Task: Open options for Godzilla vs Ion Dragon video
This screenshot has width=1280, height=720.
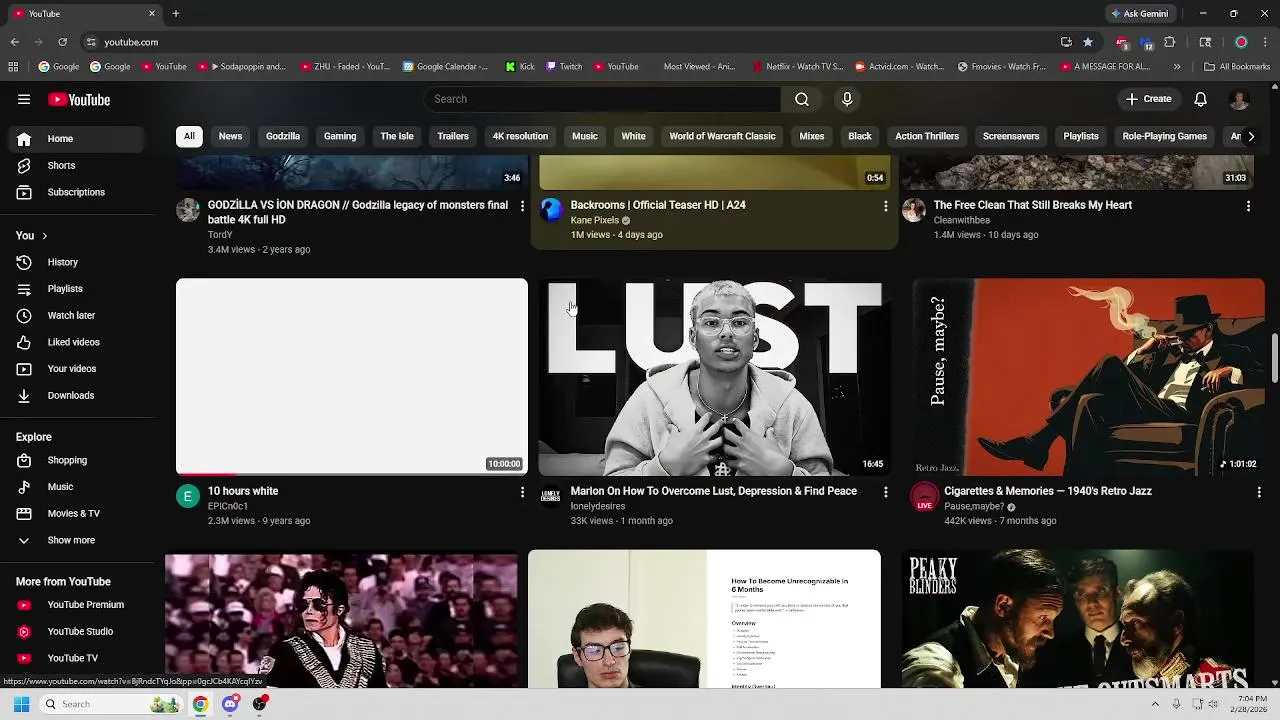Action: point(522,206)
